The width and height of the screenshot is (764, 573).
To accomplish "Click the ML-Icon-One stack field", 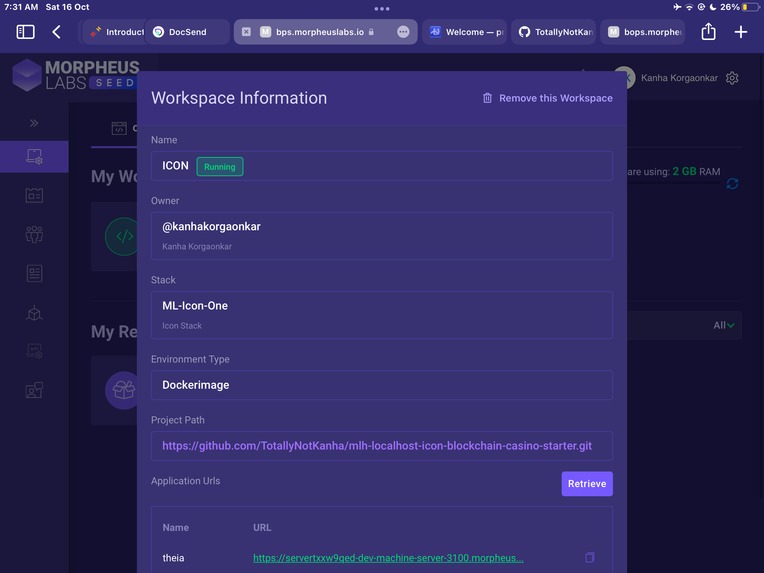I will 382,315.
